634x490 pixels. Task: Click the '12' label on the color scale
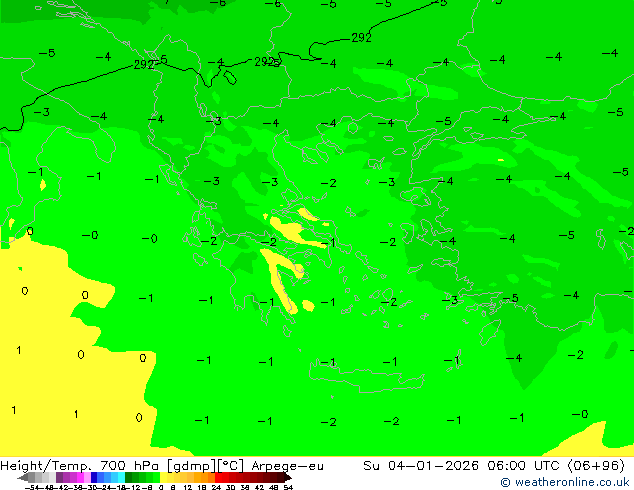click(x=188, y=487)
